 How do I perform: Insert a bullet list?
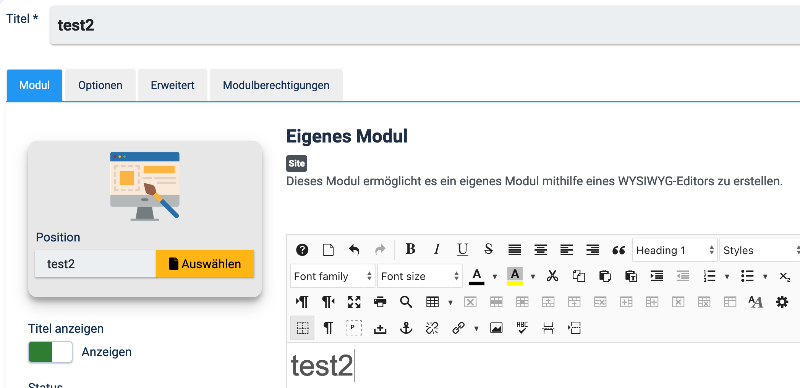coord(747,276)
